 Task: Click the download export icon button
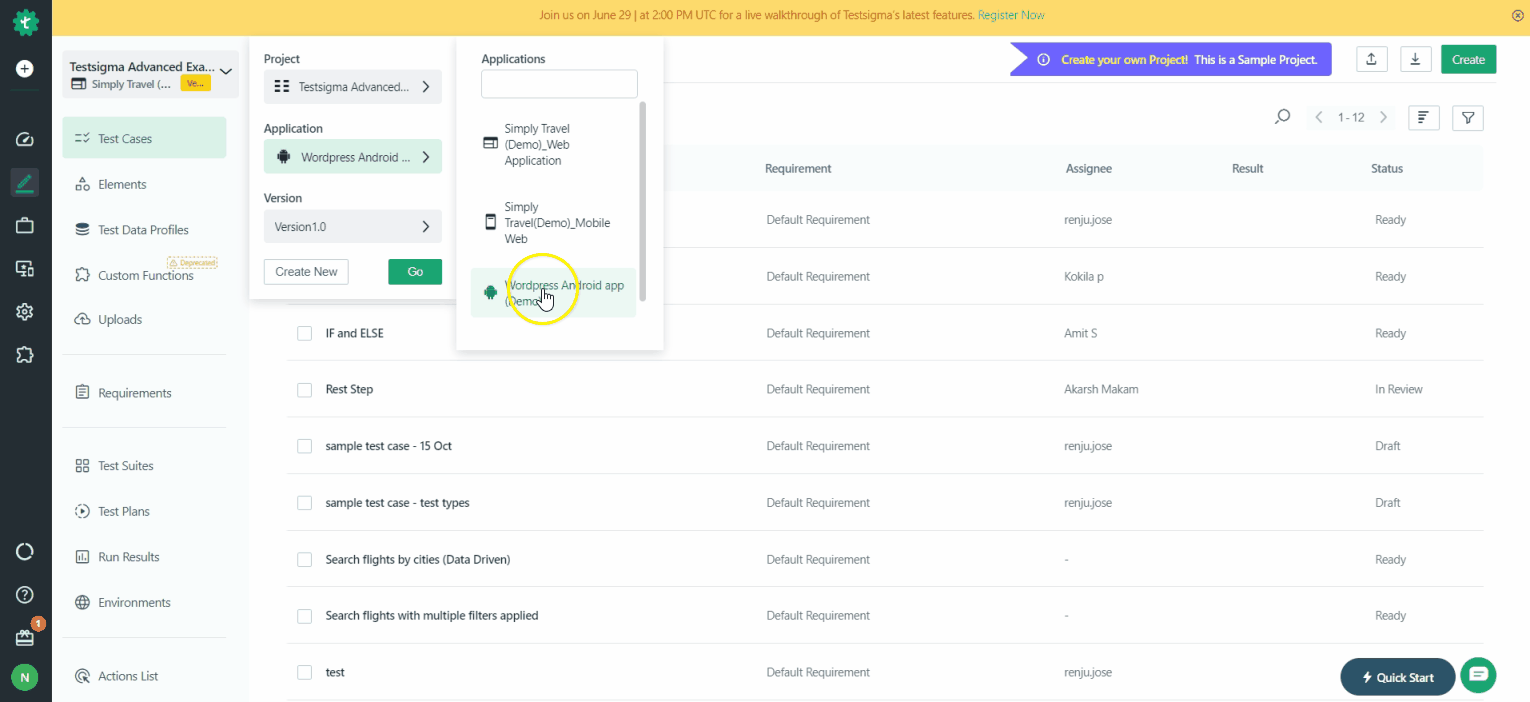(x=1415, y=59)
